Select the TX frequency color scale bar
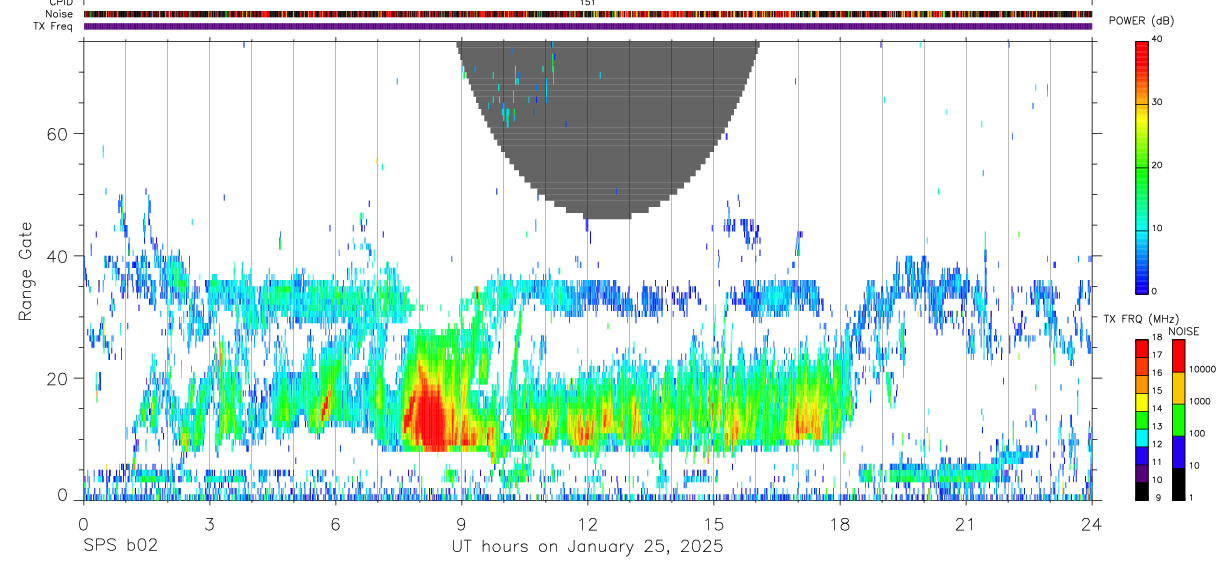1228x567 pixels. coord(1142,420)
